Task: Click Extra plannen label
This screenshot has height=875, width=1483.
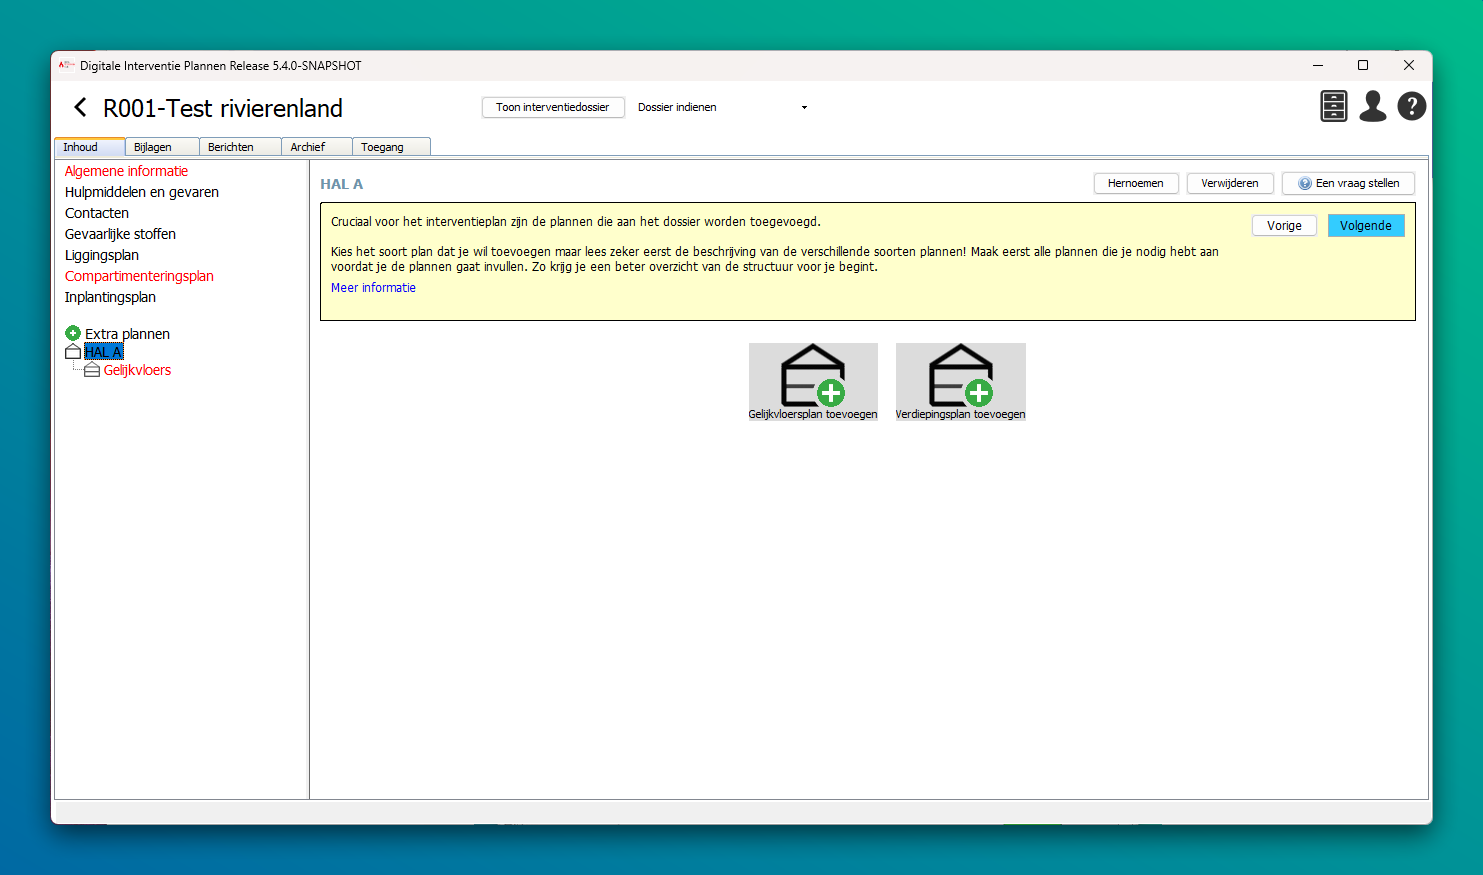Action: click(x=127, y=334)
